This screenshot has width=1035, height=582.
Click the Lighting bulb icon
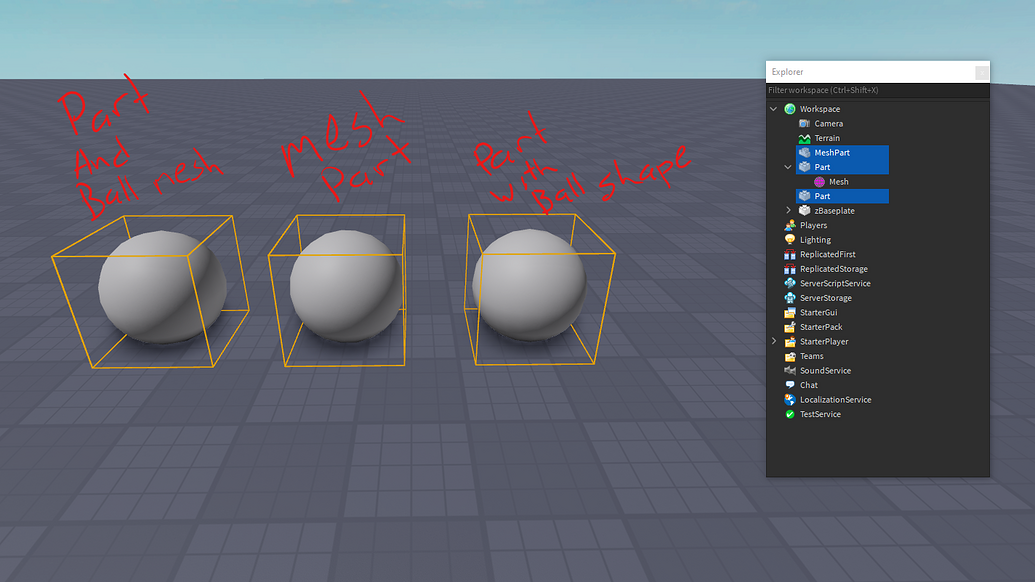click(789, 239)
